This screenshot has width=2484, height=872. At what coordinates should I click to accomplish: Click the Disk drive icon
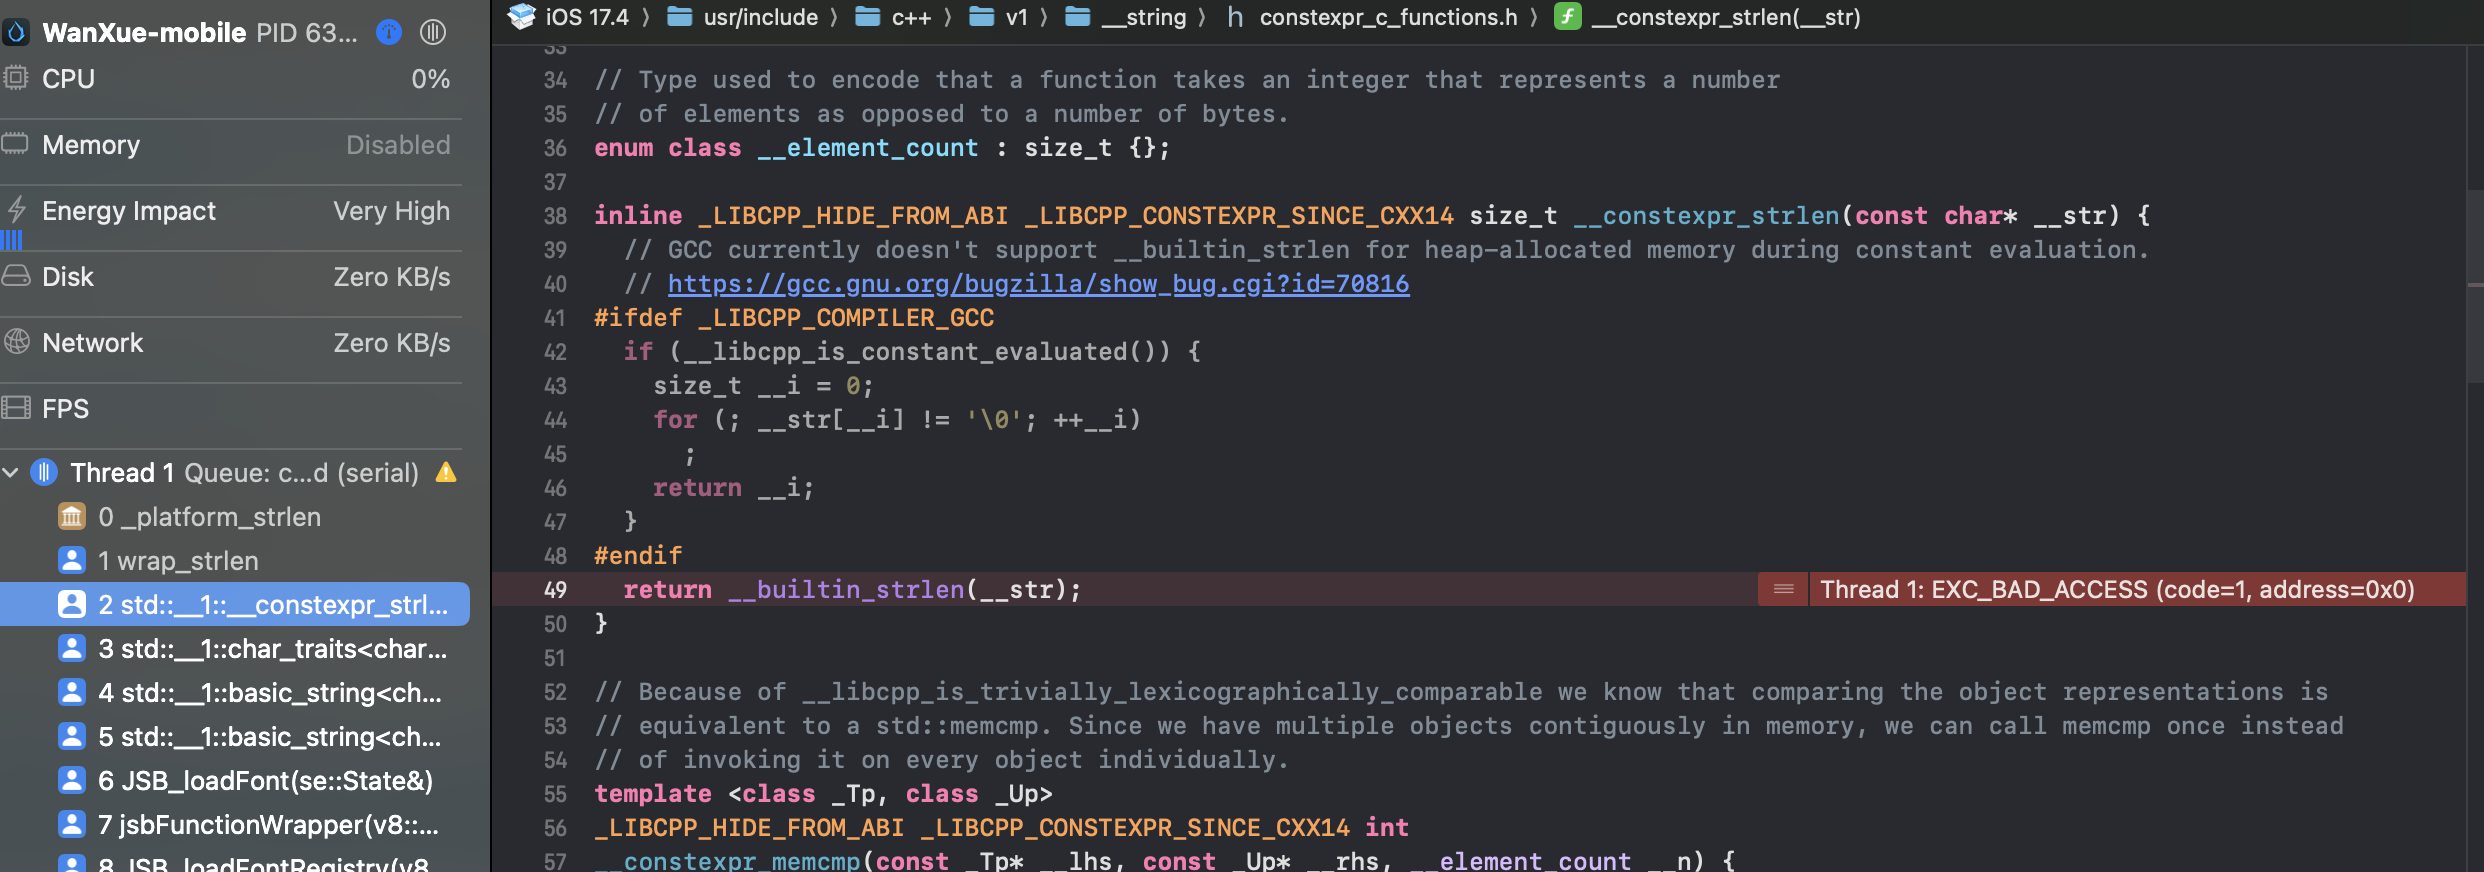coord(16,276)
